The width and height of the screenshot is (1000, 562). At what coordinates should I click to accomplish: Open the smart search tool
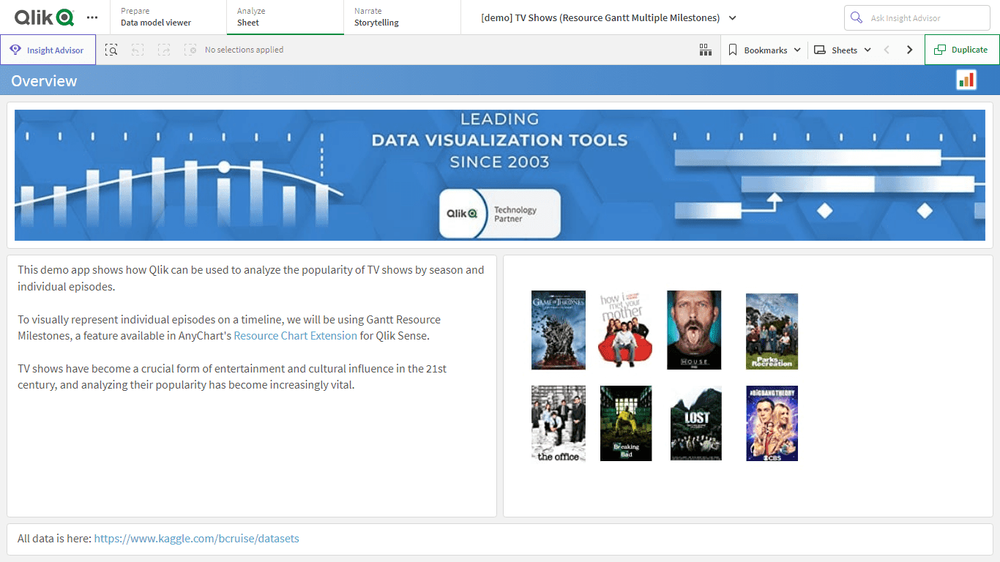(x=112, y=50)
